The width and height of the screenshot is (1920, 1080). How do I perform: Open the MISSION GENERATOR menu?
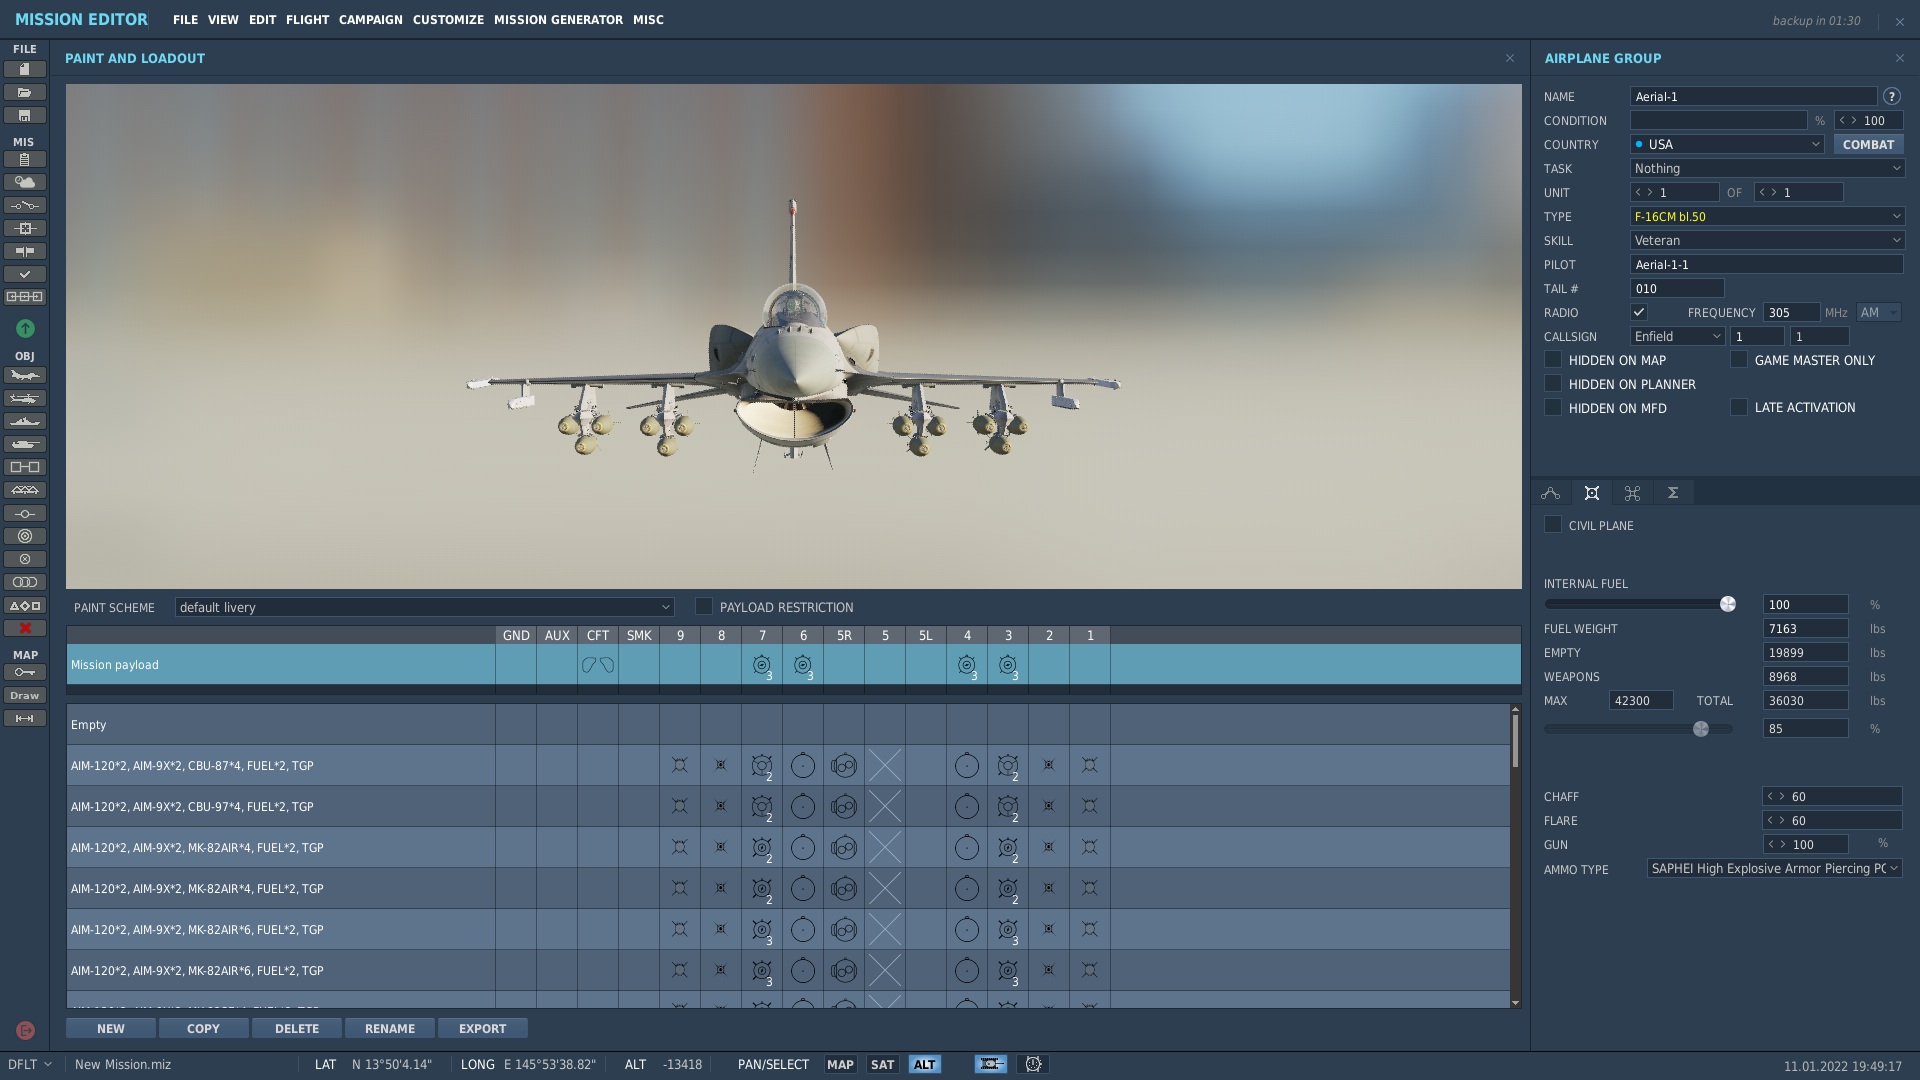(x=558, y=19)
